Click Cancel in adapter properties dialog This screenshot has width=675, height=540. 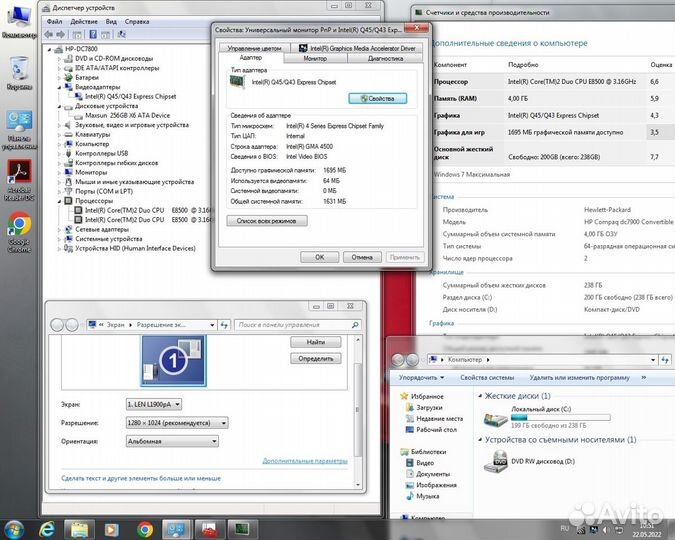362,257
